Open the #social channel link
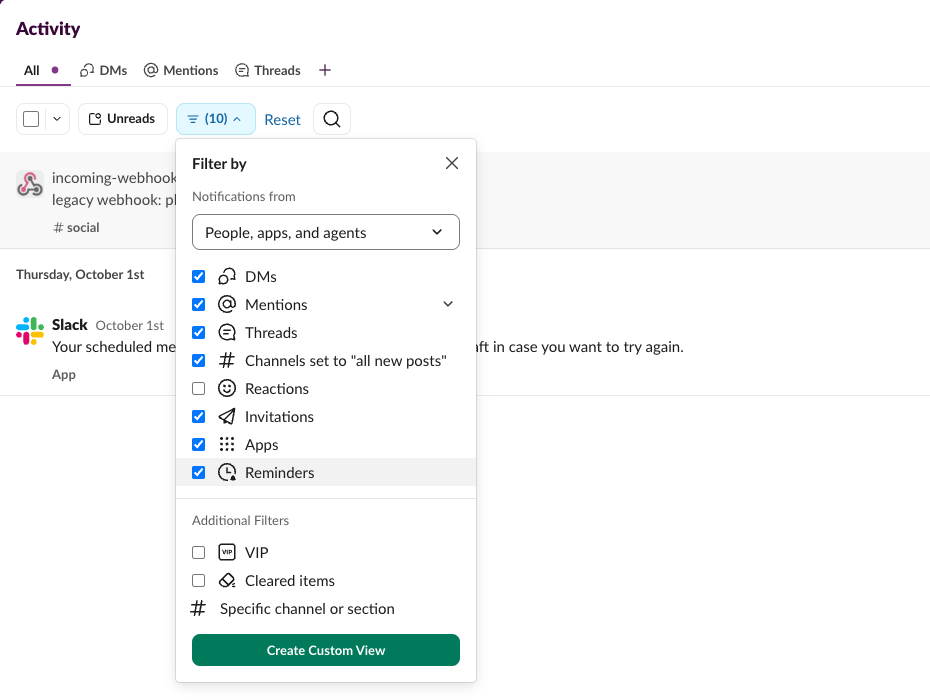This screenshot has width=930, height=700. [x=77, y=228]
